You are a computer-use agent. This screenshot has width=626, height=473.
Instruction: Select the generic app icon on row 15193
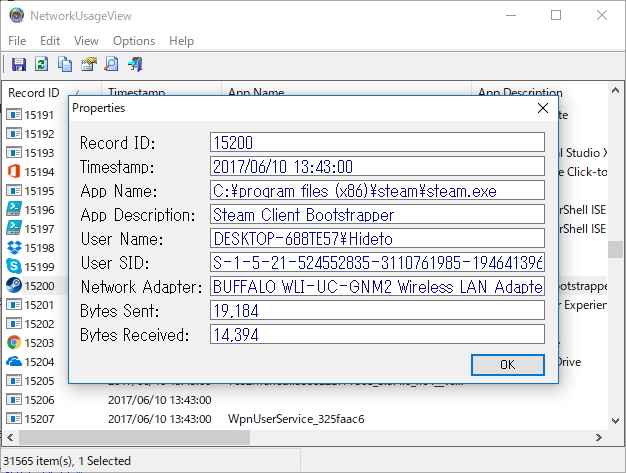(x=14, y=153)
